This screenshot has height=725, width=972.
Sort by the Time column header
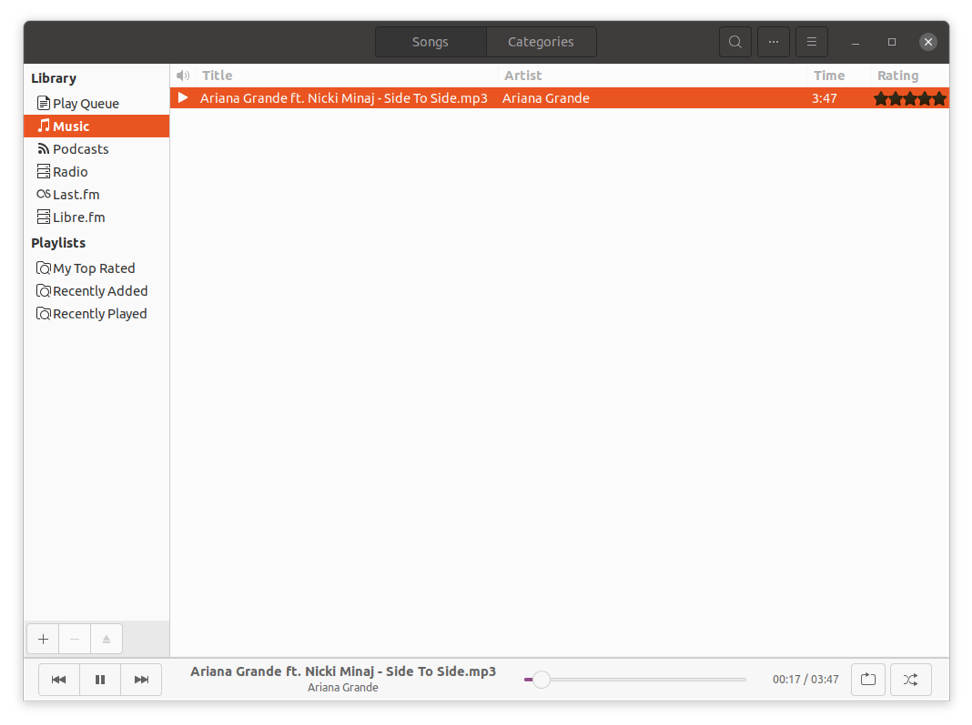click(839, 76)
